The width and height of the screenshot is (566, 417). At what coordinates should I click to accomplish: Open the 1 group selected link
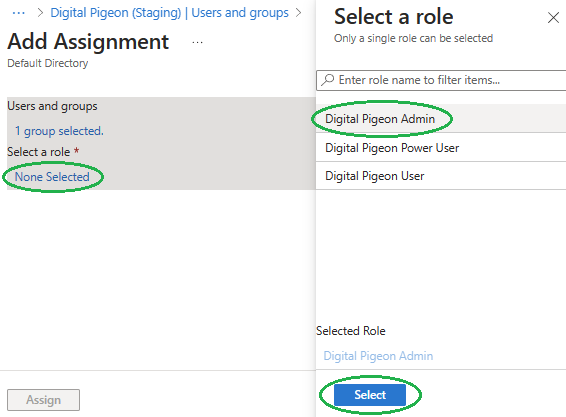tap(59, 131)
